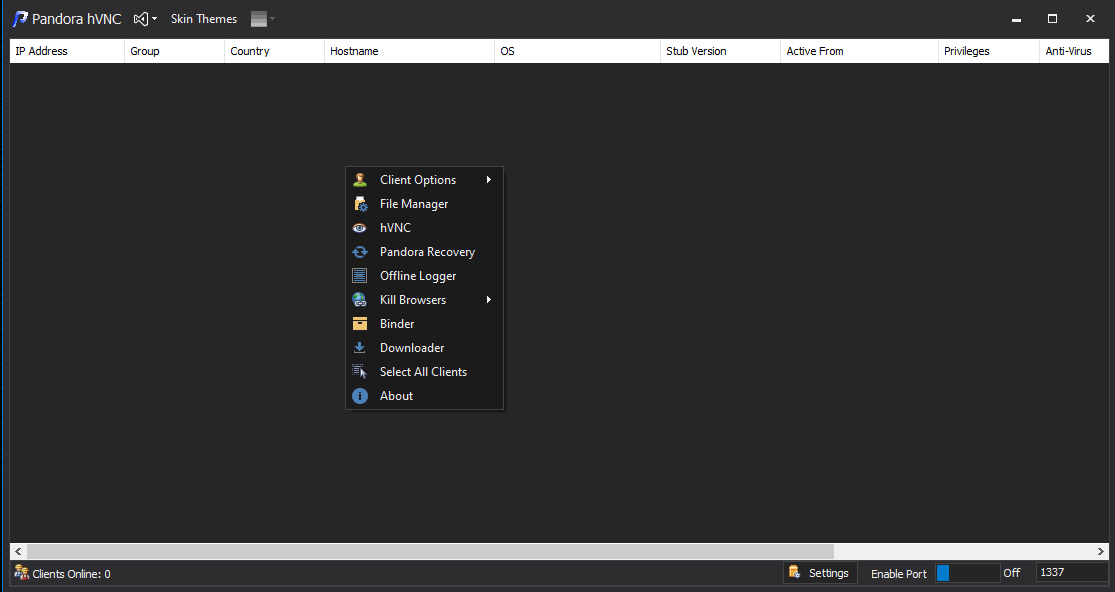
Task: Expand the skin theme swatch dropdown arrow
Action: (x=272, y=19)
